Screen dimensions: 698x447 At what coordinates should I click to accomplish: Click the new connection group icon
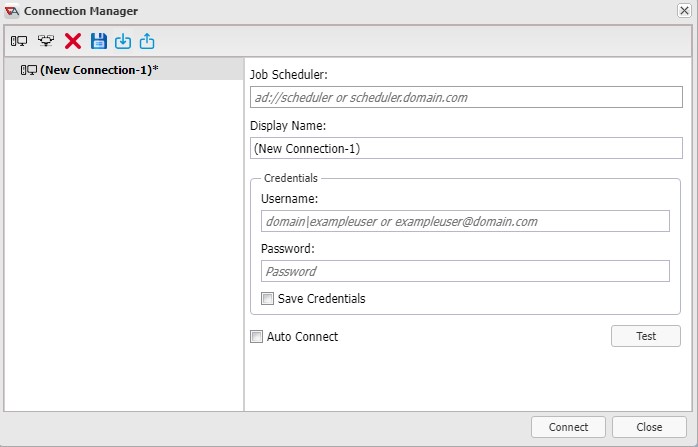[46, 41]
